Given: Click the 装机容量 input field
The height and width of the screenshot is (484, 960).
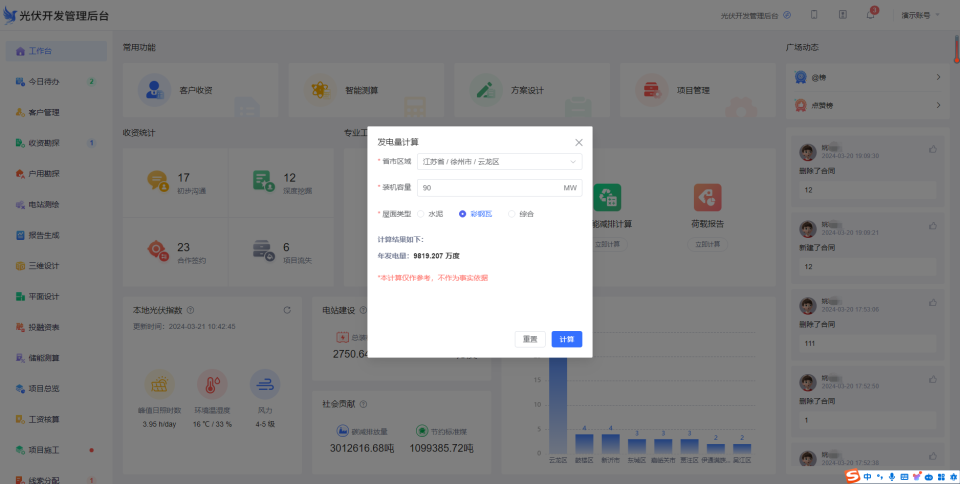Looking at the screenshot, I should pyautogui.click(x=500, y=188).
